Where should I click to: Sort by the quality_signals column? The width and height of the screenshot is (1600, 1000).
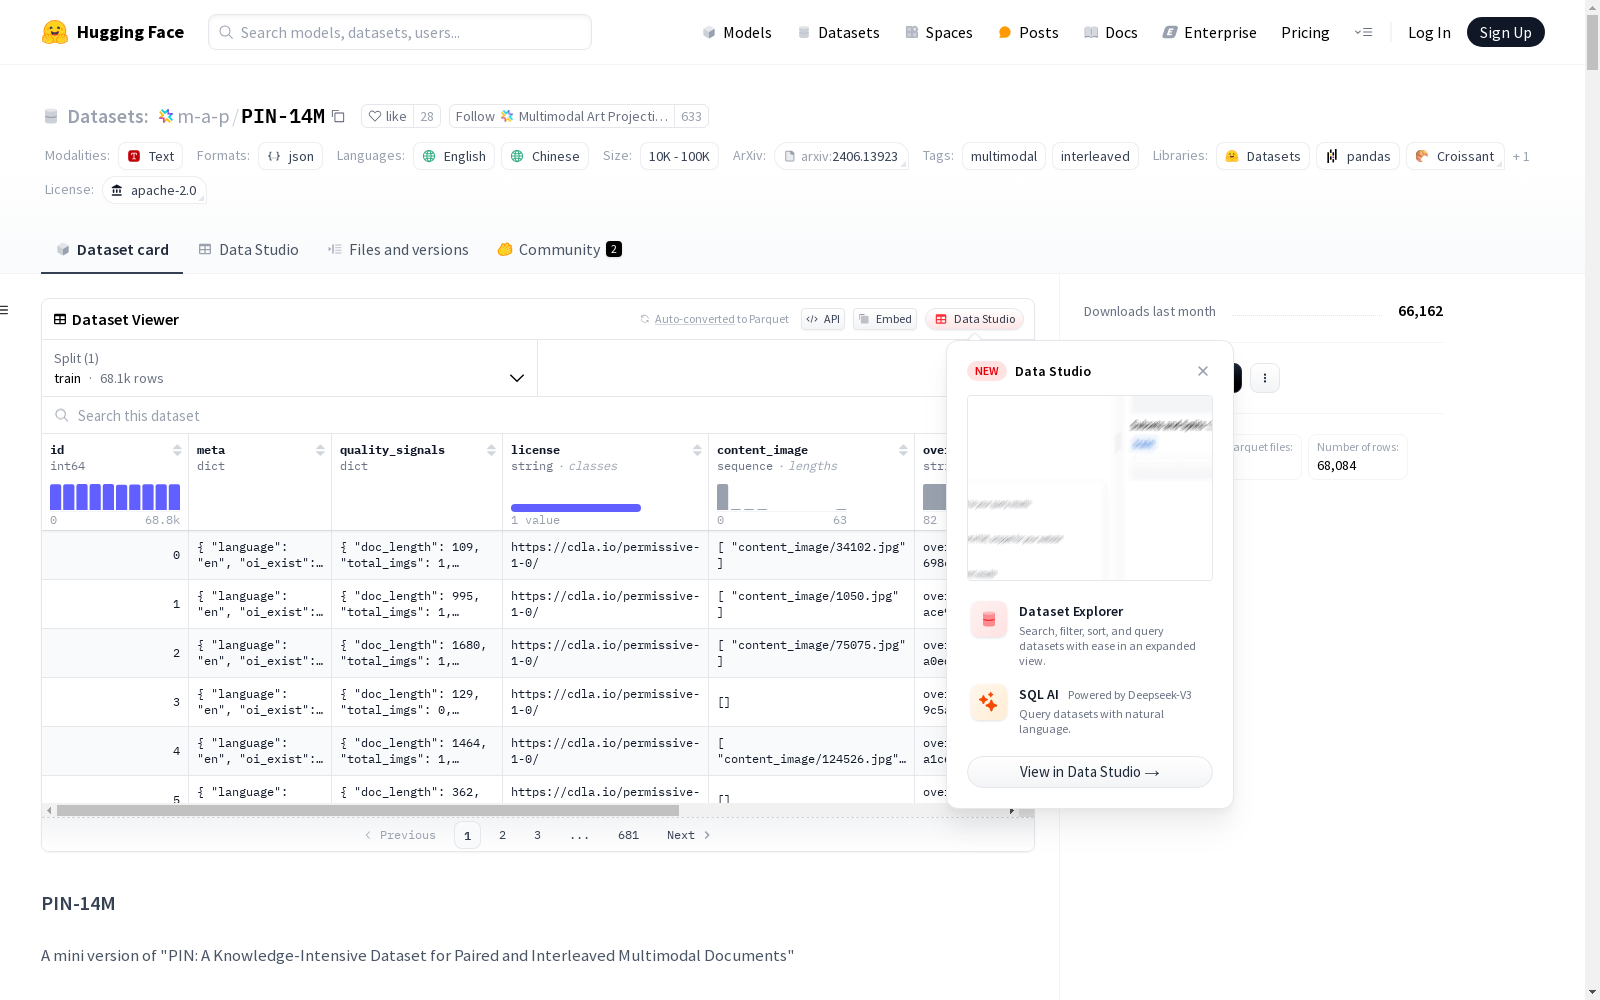(491, 450)
